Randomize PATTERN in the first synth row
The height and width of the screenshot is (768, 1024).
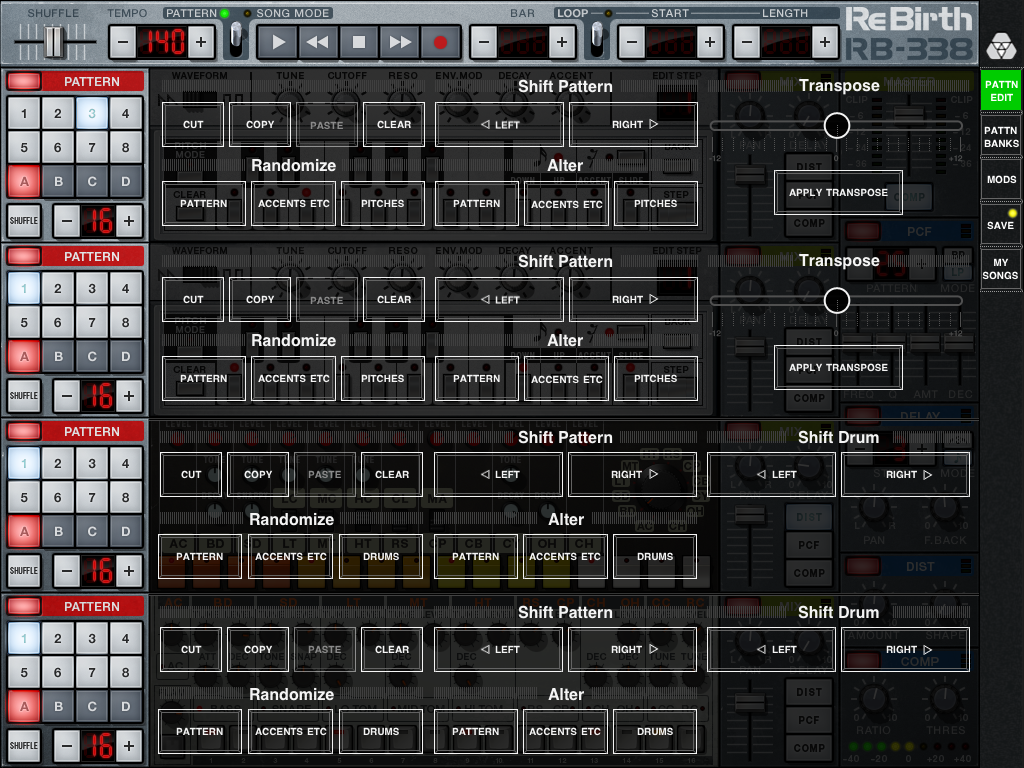tap(204, 204)
